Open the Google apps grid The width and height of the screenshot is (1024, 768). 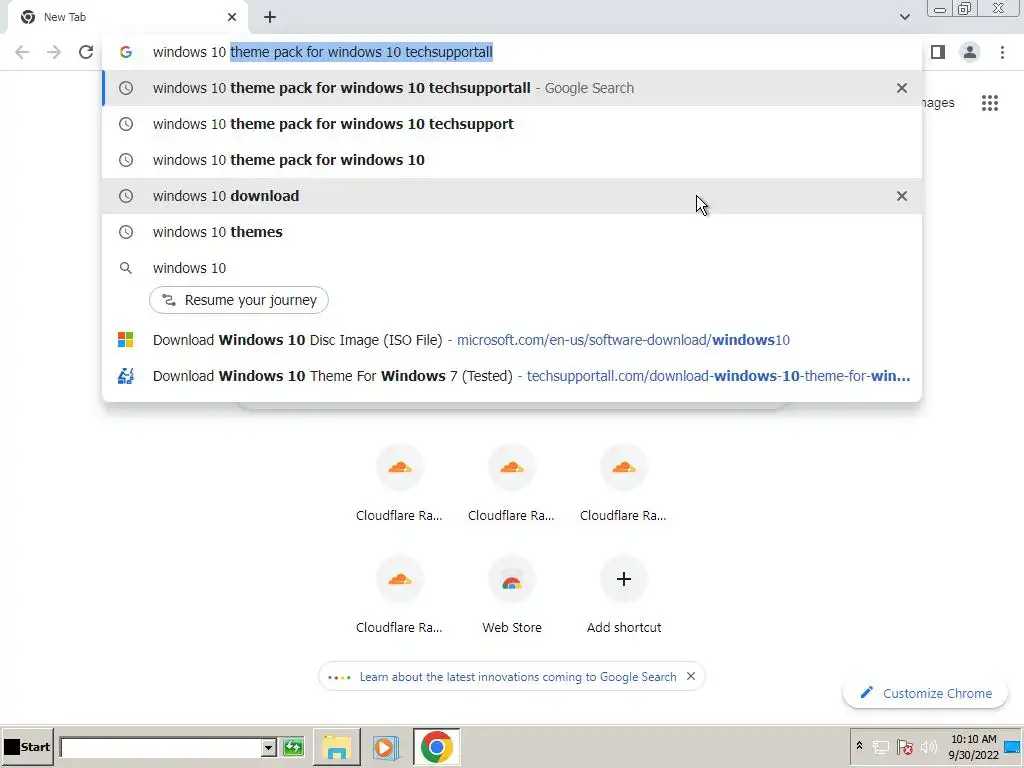click(x=989, y=103)
